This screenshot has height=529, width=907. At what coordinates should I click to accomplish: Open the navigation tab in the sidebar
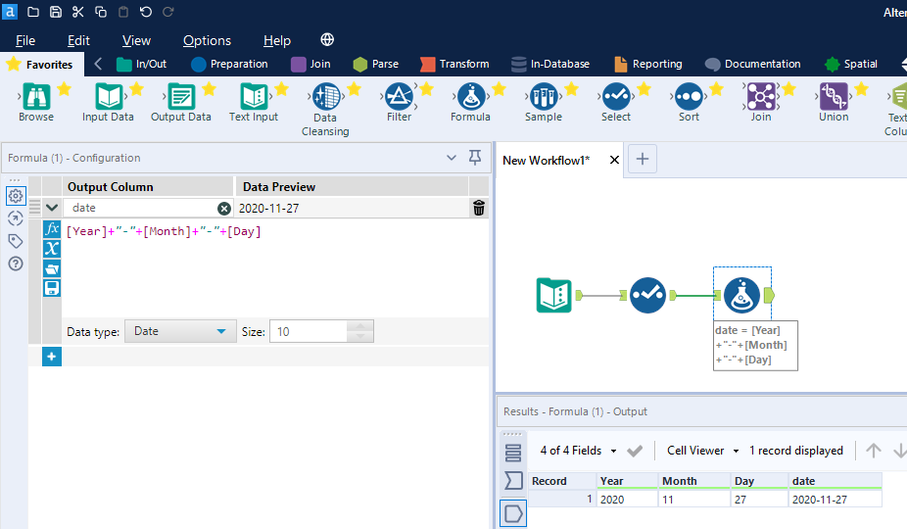click(x=16, y=219)
